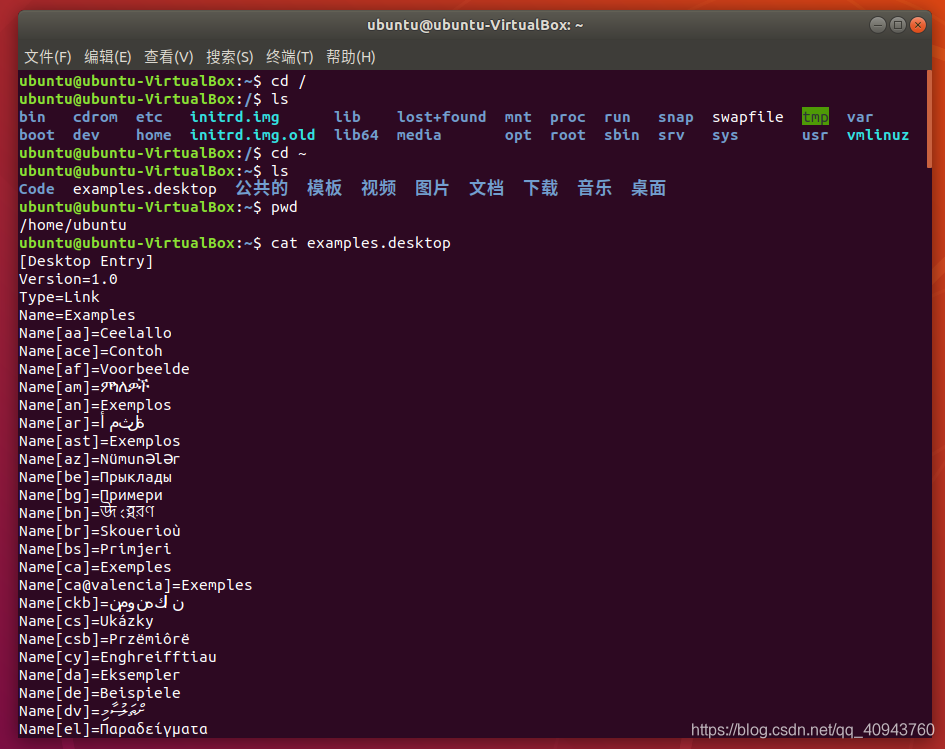This screenshot has width=945, height=749.
Task: Click the Name[az]=Nümunələr line
Action: [x=99, y=460]
